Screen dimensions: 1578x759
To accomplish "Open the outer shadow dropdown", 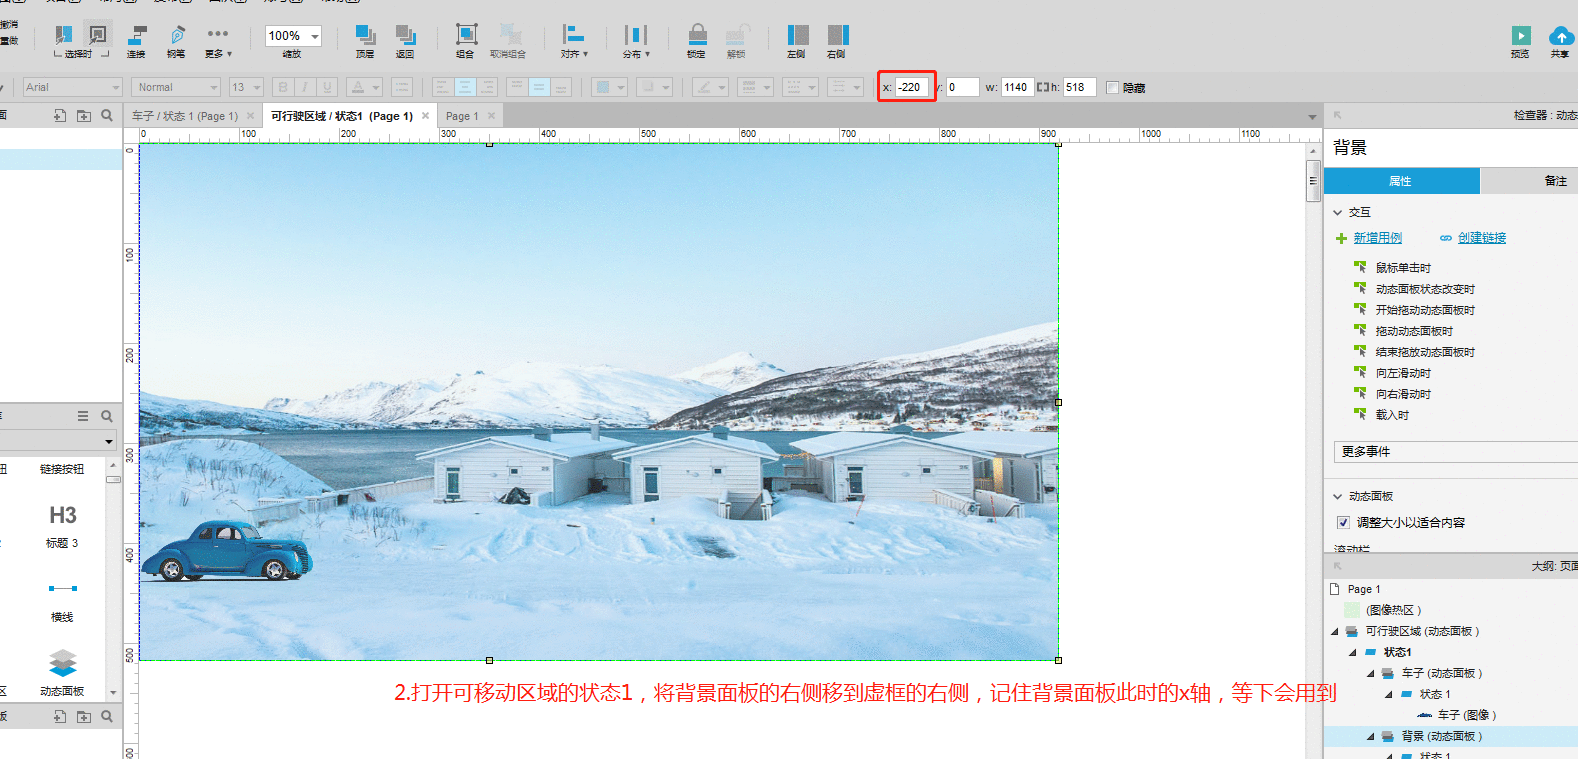I will 654,87.
